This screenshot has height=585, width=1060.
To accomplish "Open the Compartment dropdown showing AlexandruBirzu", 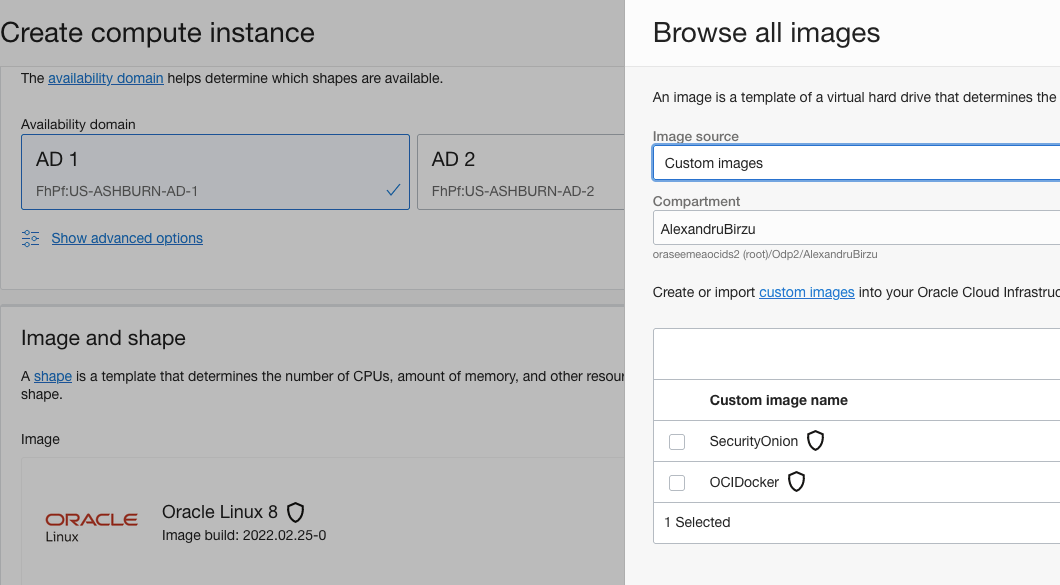I will (x=855, y=229).
